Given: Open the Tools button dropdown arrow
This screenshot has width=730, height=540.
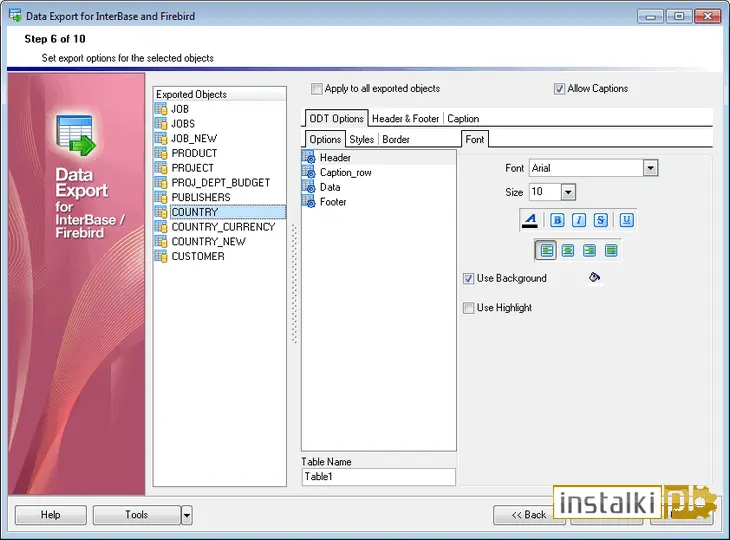Looking at the screenshot, I should (187, 515).
